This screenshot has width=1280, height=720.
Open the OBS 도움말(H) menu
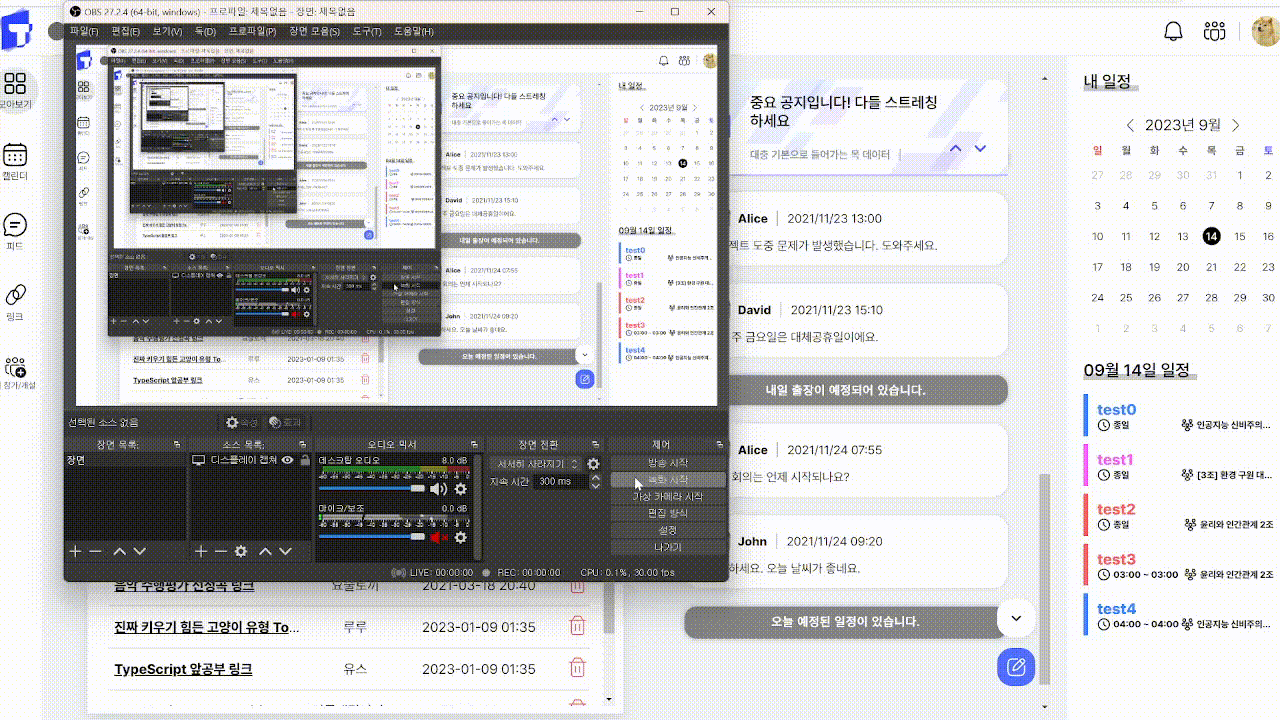click(413, 32)
